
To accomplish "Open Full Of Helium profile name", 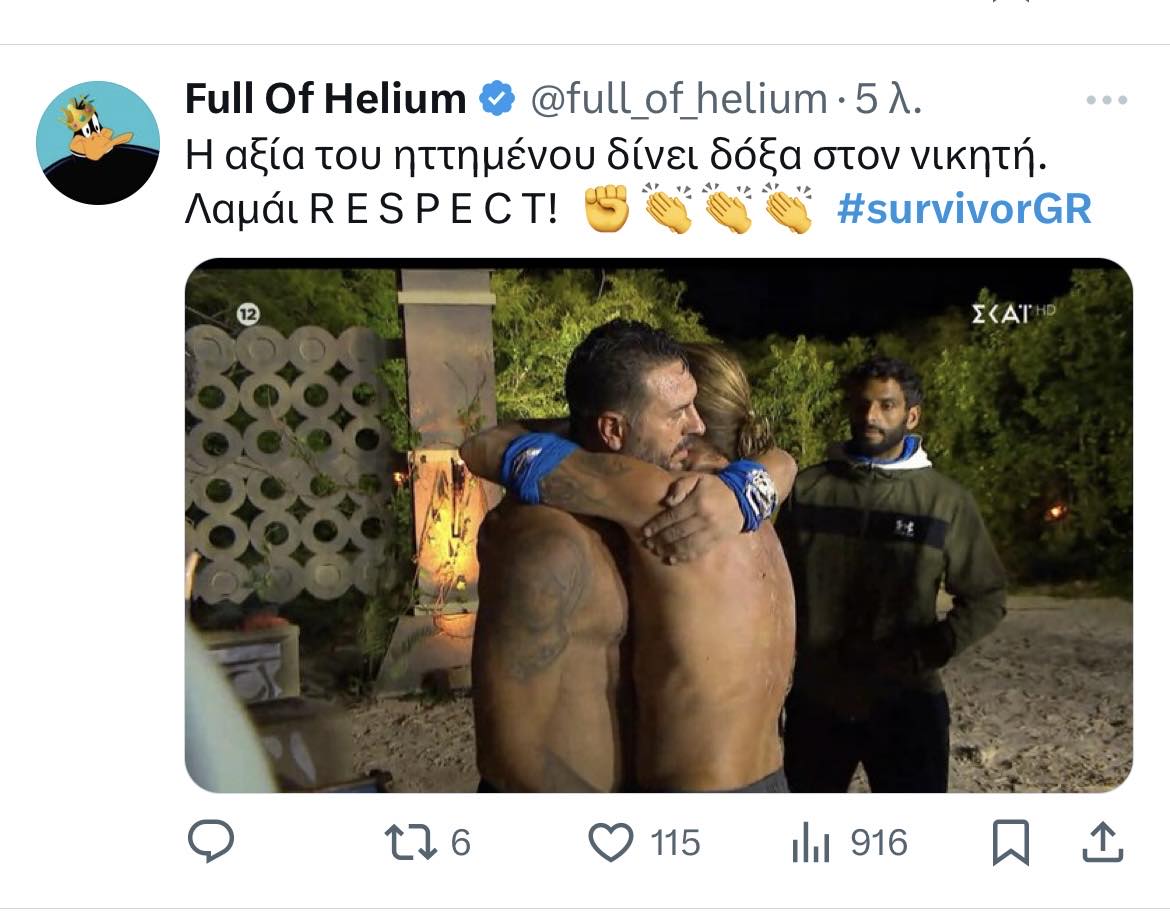I will (325, 98).
